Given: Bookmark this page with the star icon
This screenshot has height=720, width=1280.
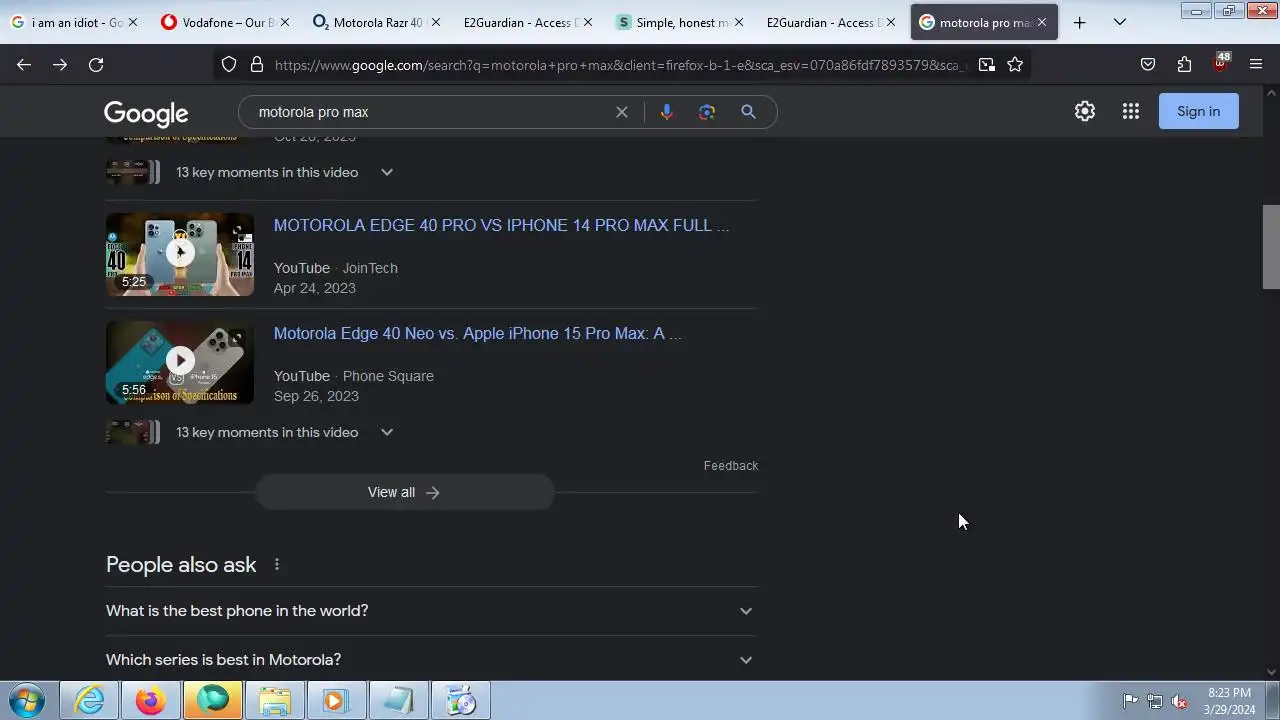Looking at the screenshot, I should point(1015,64).
